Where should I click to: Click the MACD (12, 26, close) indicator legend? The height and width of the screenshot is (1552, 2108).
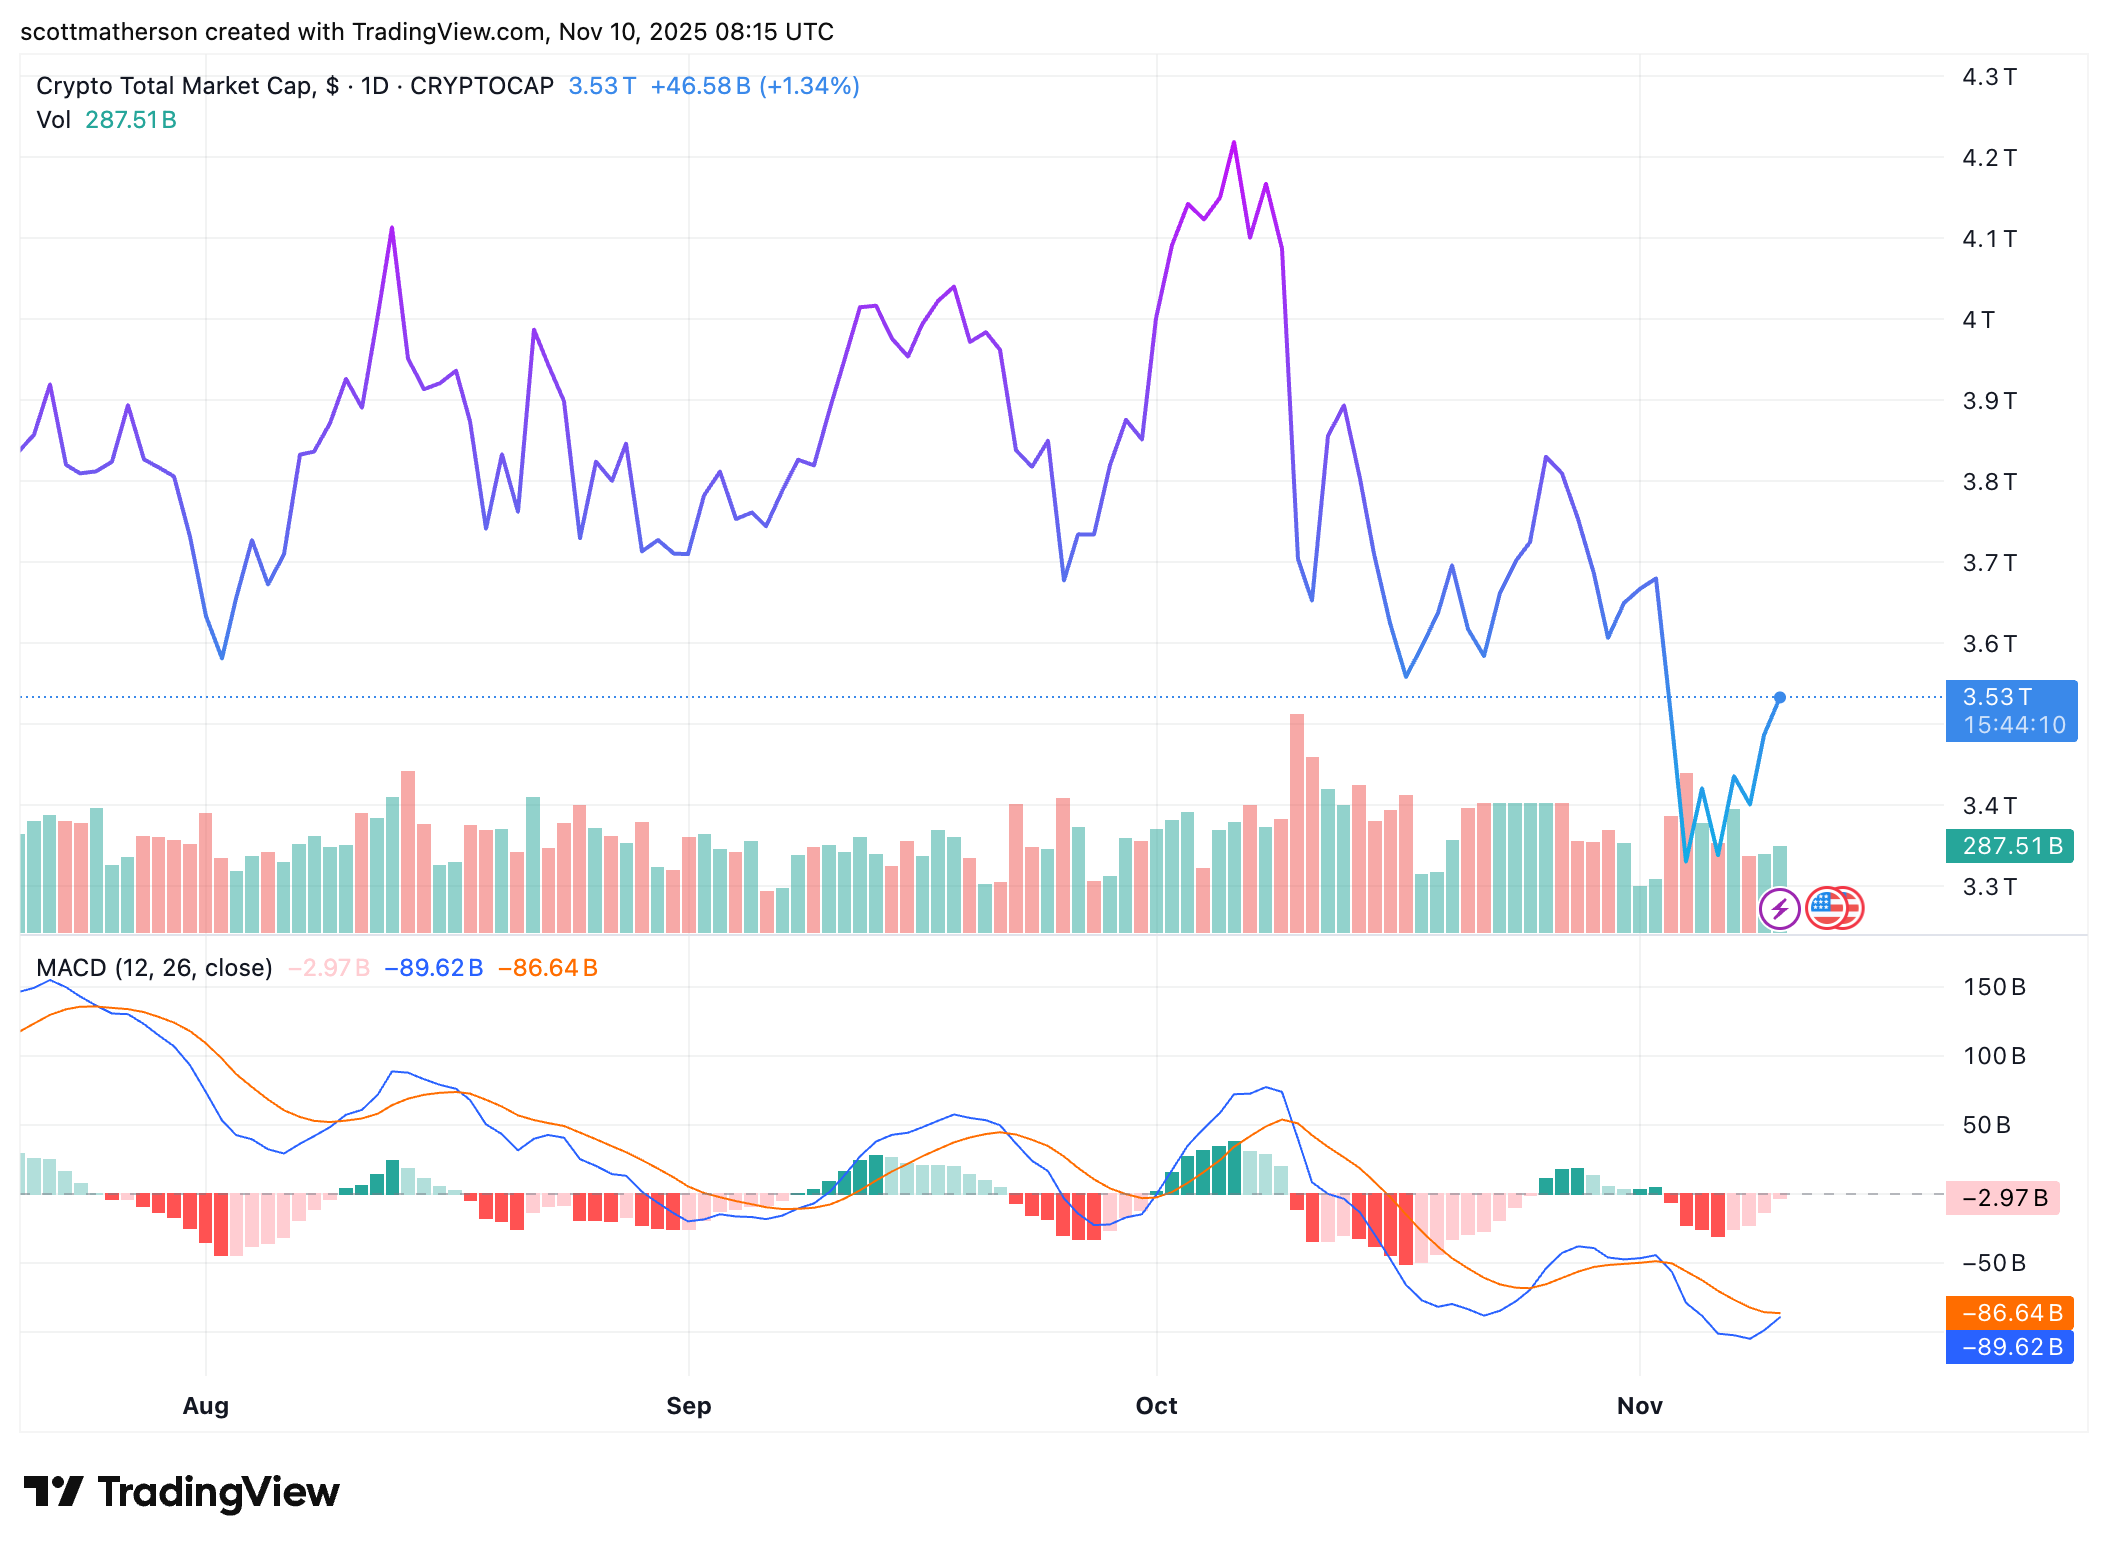[x=154, y=968]
